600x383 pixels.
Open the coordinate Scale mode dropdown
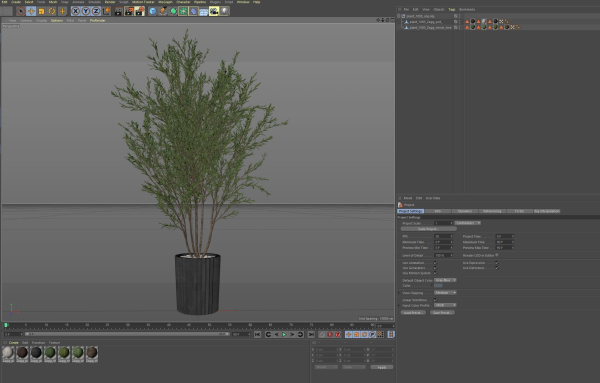point(354,367)
